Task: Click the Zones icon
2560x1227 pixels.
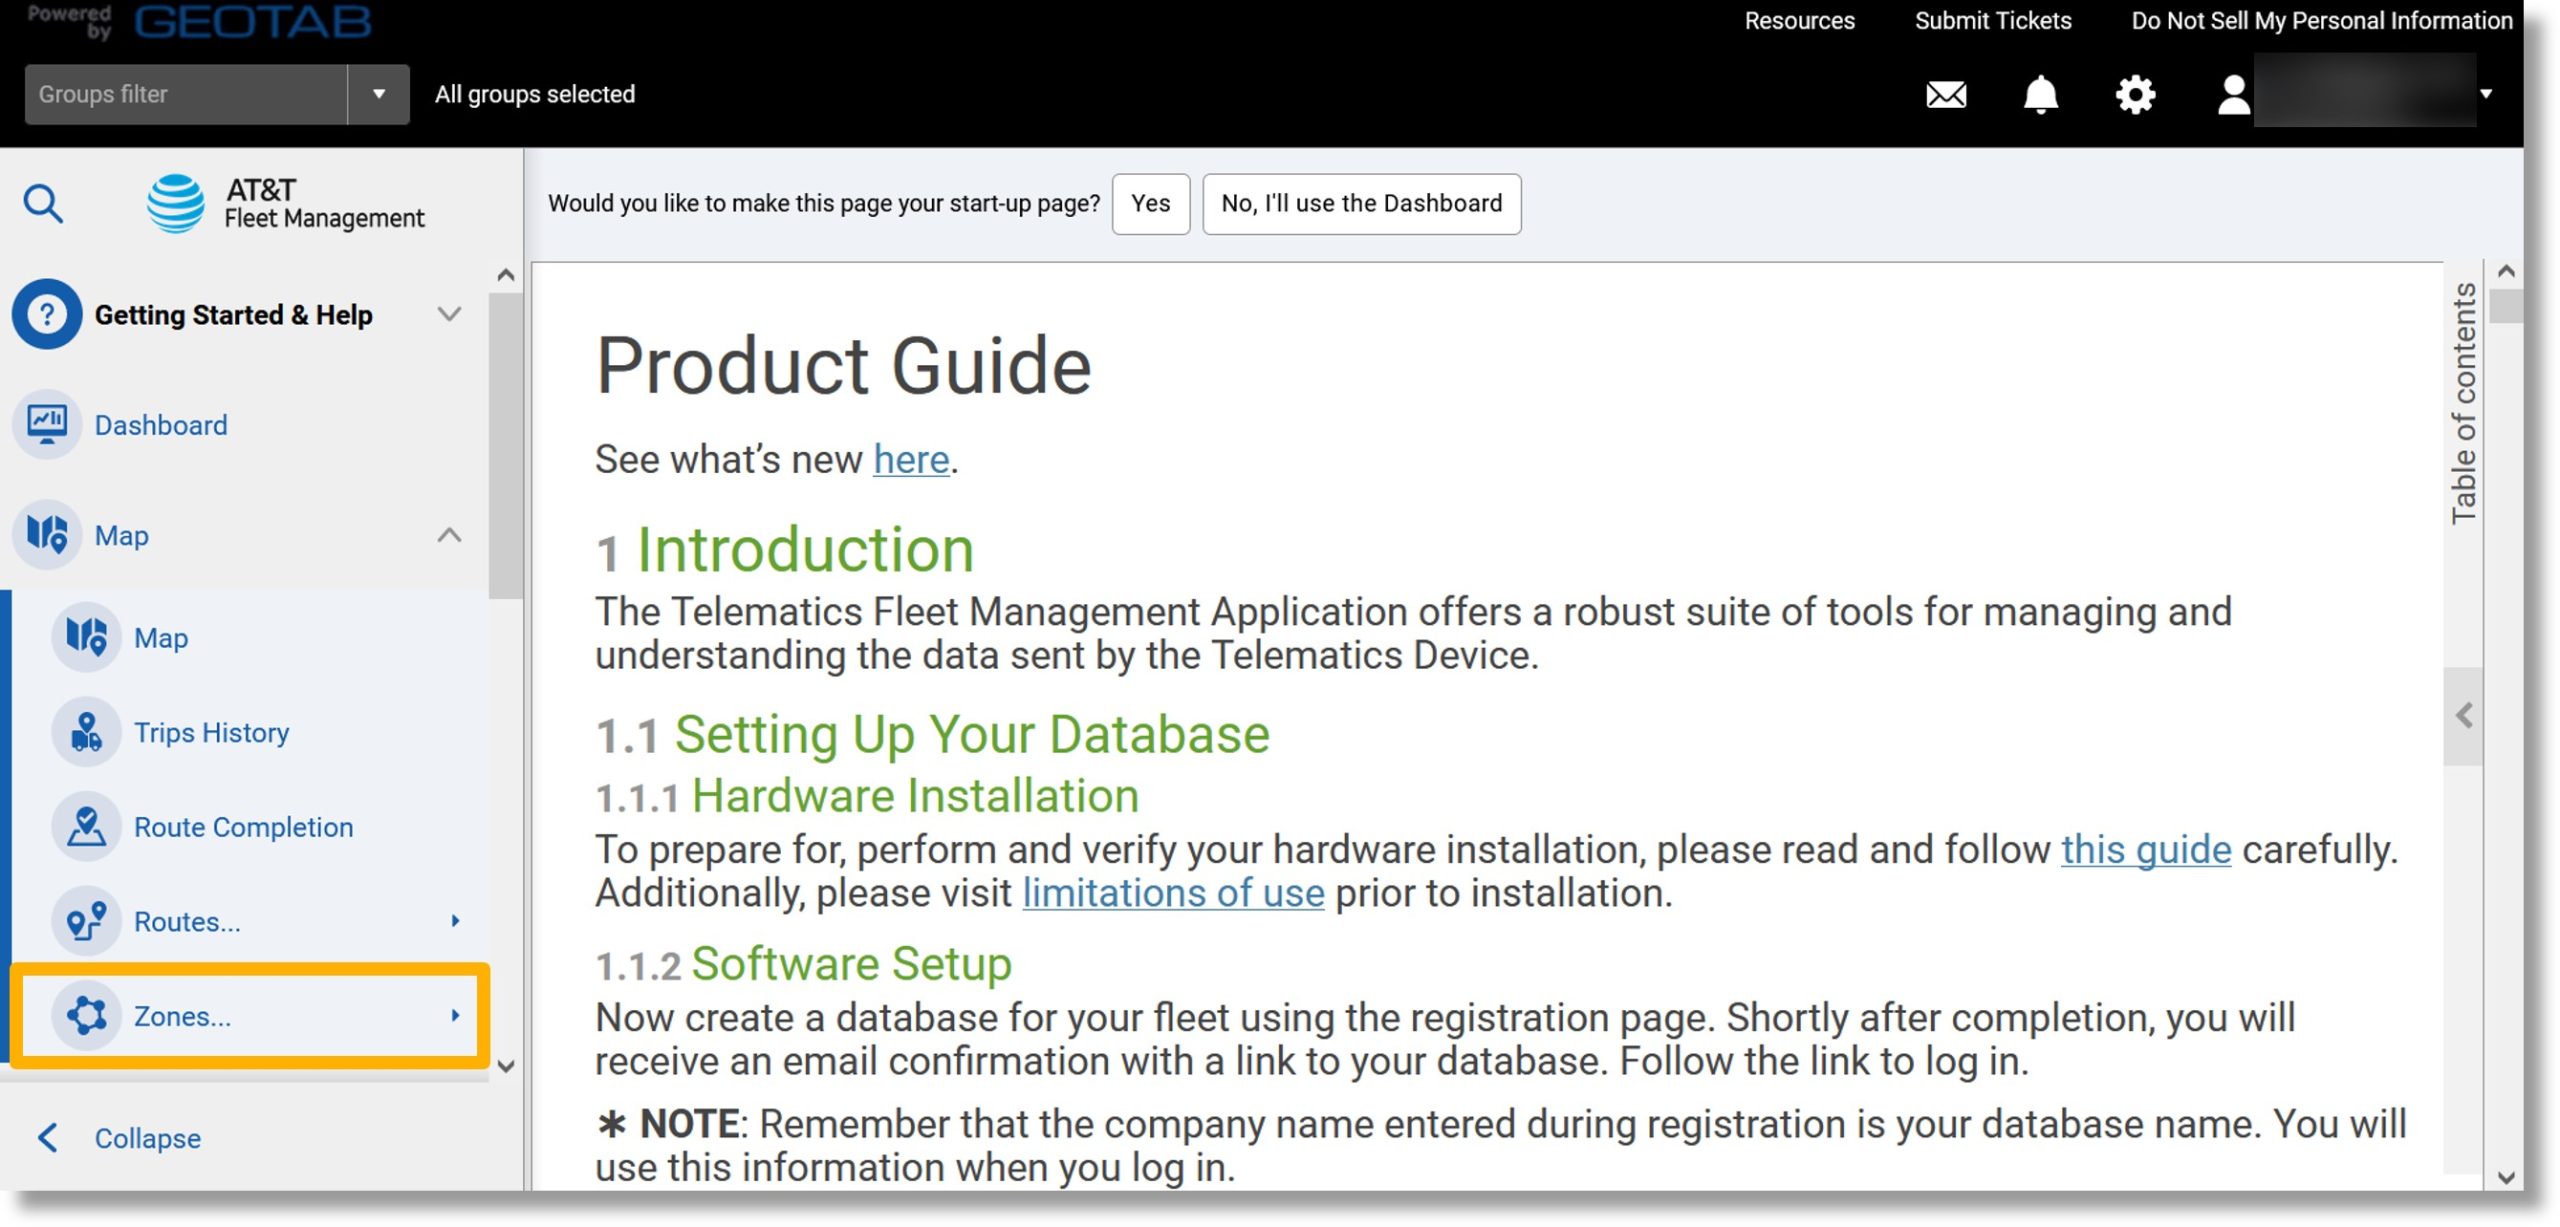Action: point(86,1016)
